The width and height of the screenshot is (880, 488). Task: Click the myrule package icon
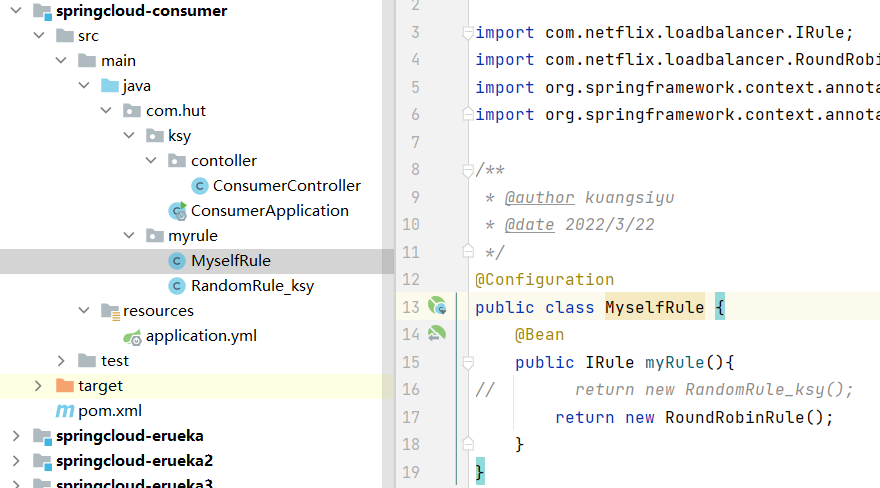coord(154,236)
